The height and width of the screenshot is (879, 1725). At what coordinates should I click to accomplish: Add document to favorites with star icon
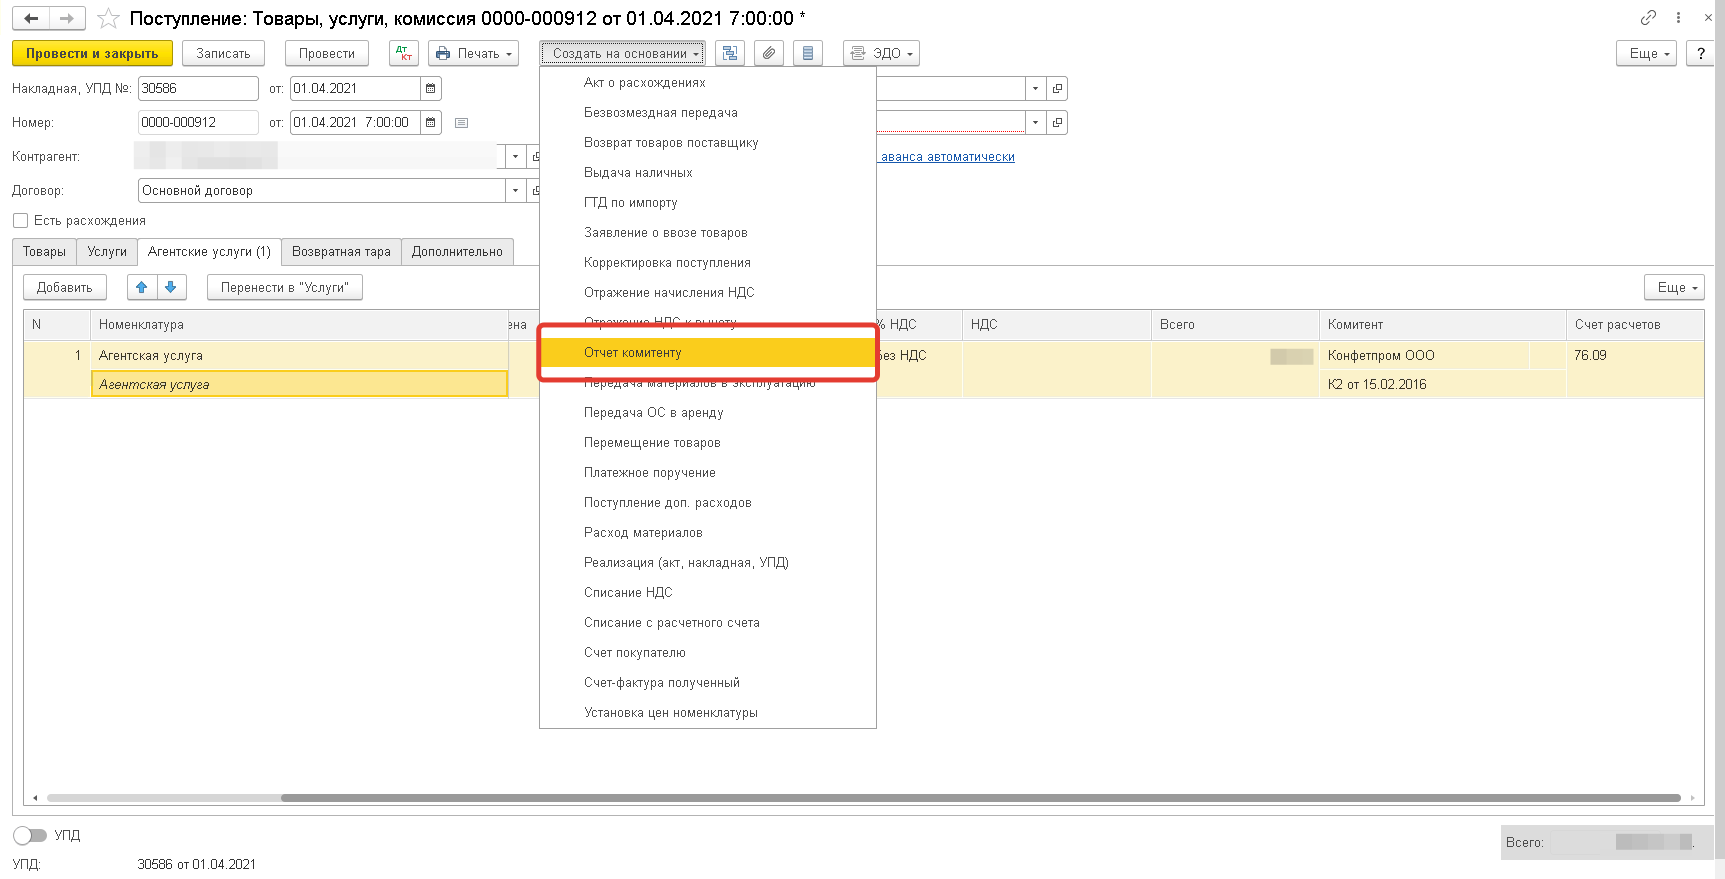(108, 19)
